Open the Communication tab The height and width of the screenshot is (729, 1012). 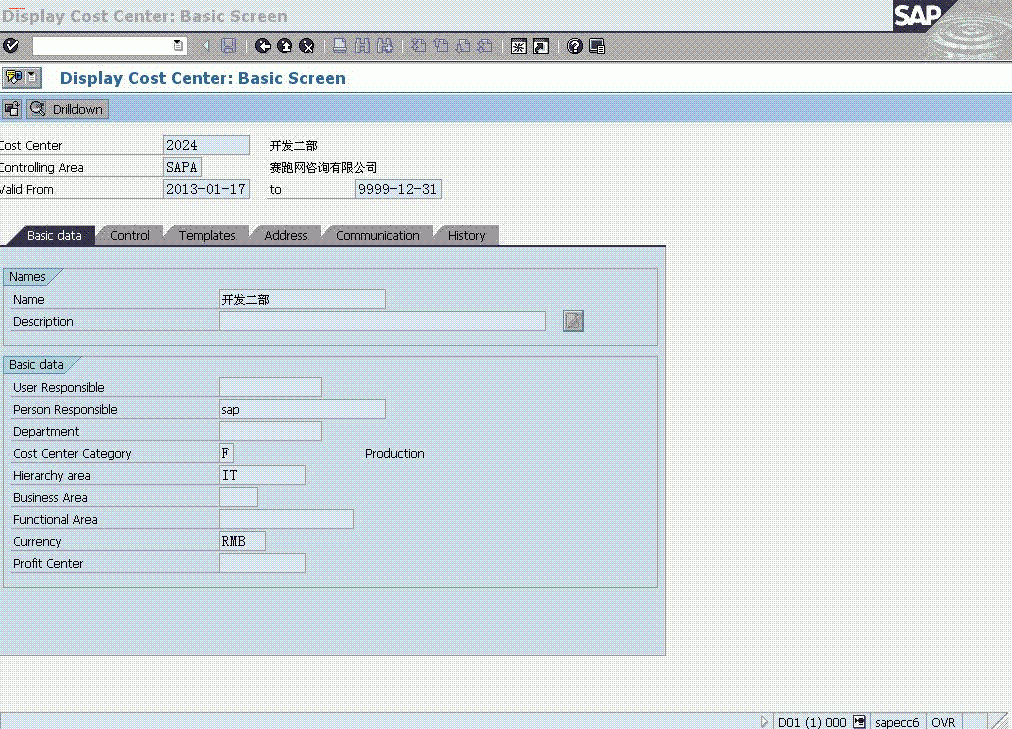378,235
